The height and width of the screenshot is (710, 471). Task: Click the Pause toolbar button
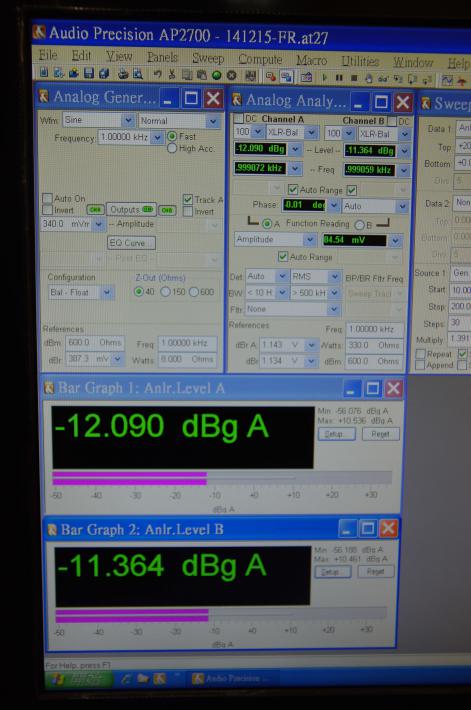click(339, 78)
